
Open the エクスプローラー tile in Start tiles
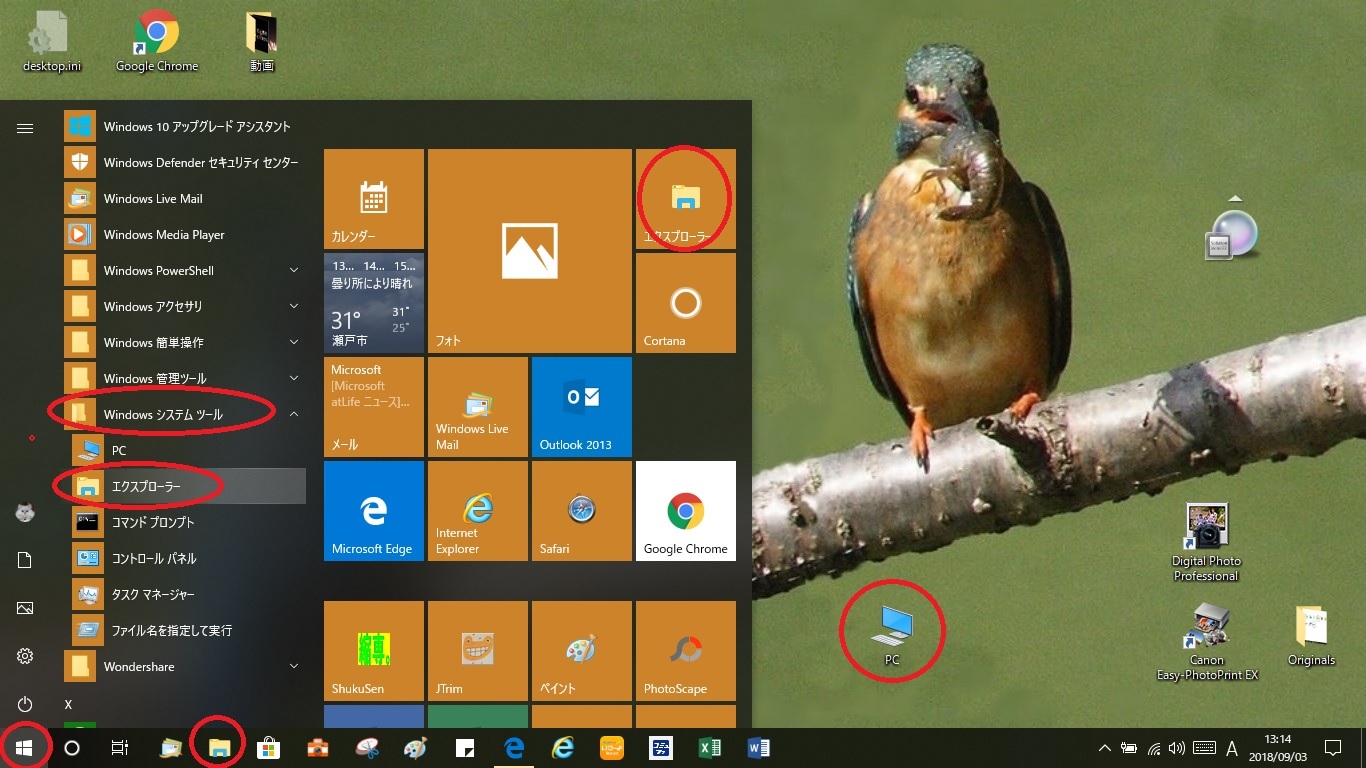pos(686,199)
